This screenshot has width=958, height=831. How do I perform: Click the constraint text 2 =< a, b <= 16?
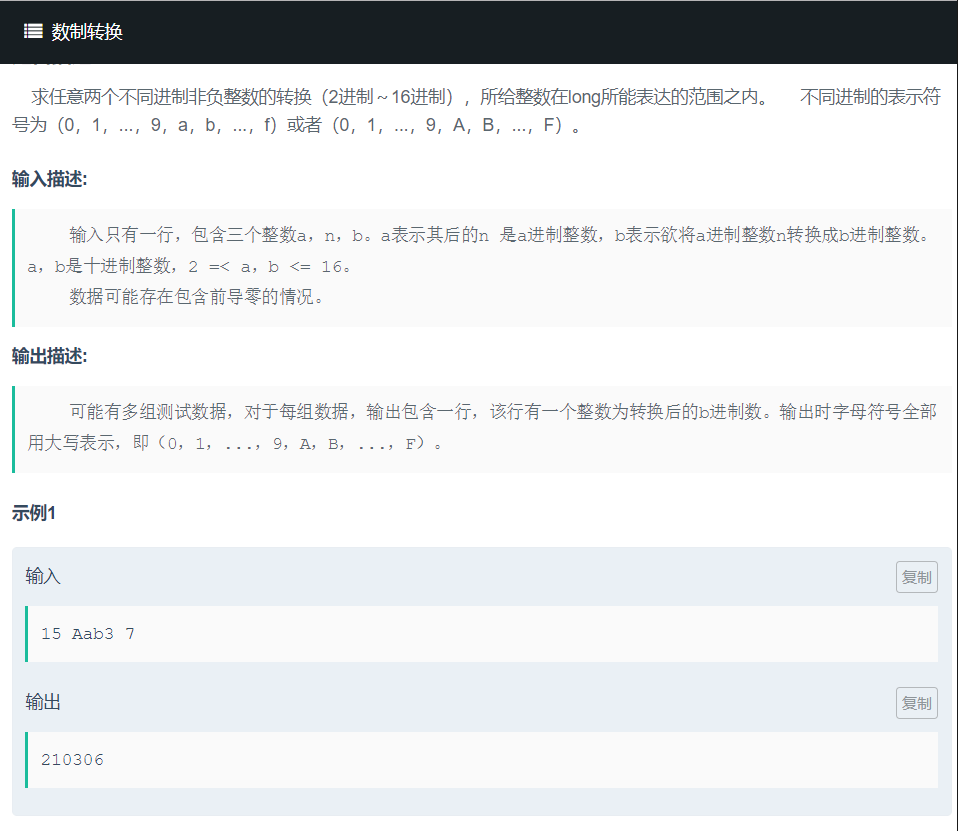point(268,266)
